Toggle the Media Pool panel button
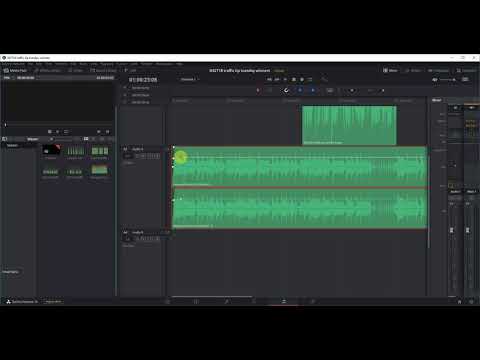The width and height of the screenshot is (480, 360). (x=15, y=71)
